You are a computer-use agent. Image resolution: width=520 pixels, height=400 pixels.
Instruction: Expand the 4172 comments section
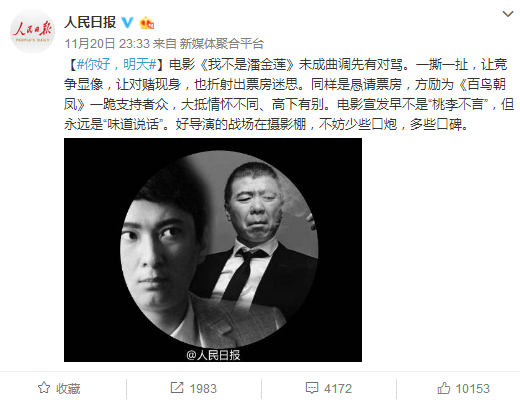[x=329, y=388]
